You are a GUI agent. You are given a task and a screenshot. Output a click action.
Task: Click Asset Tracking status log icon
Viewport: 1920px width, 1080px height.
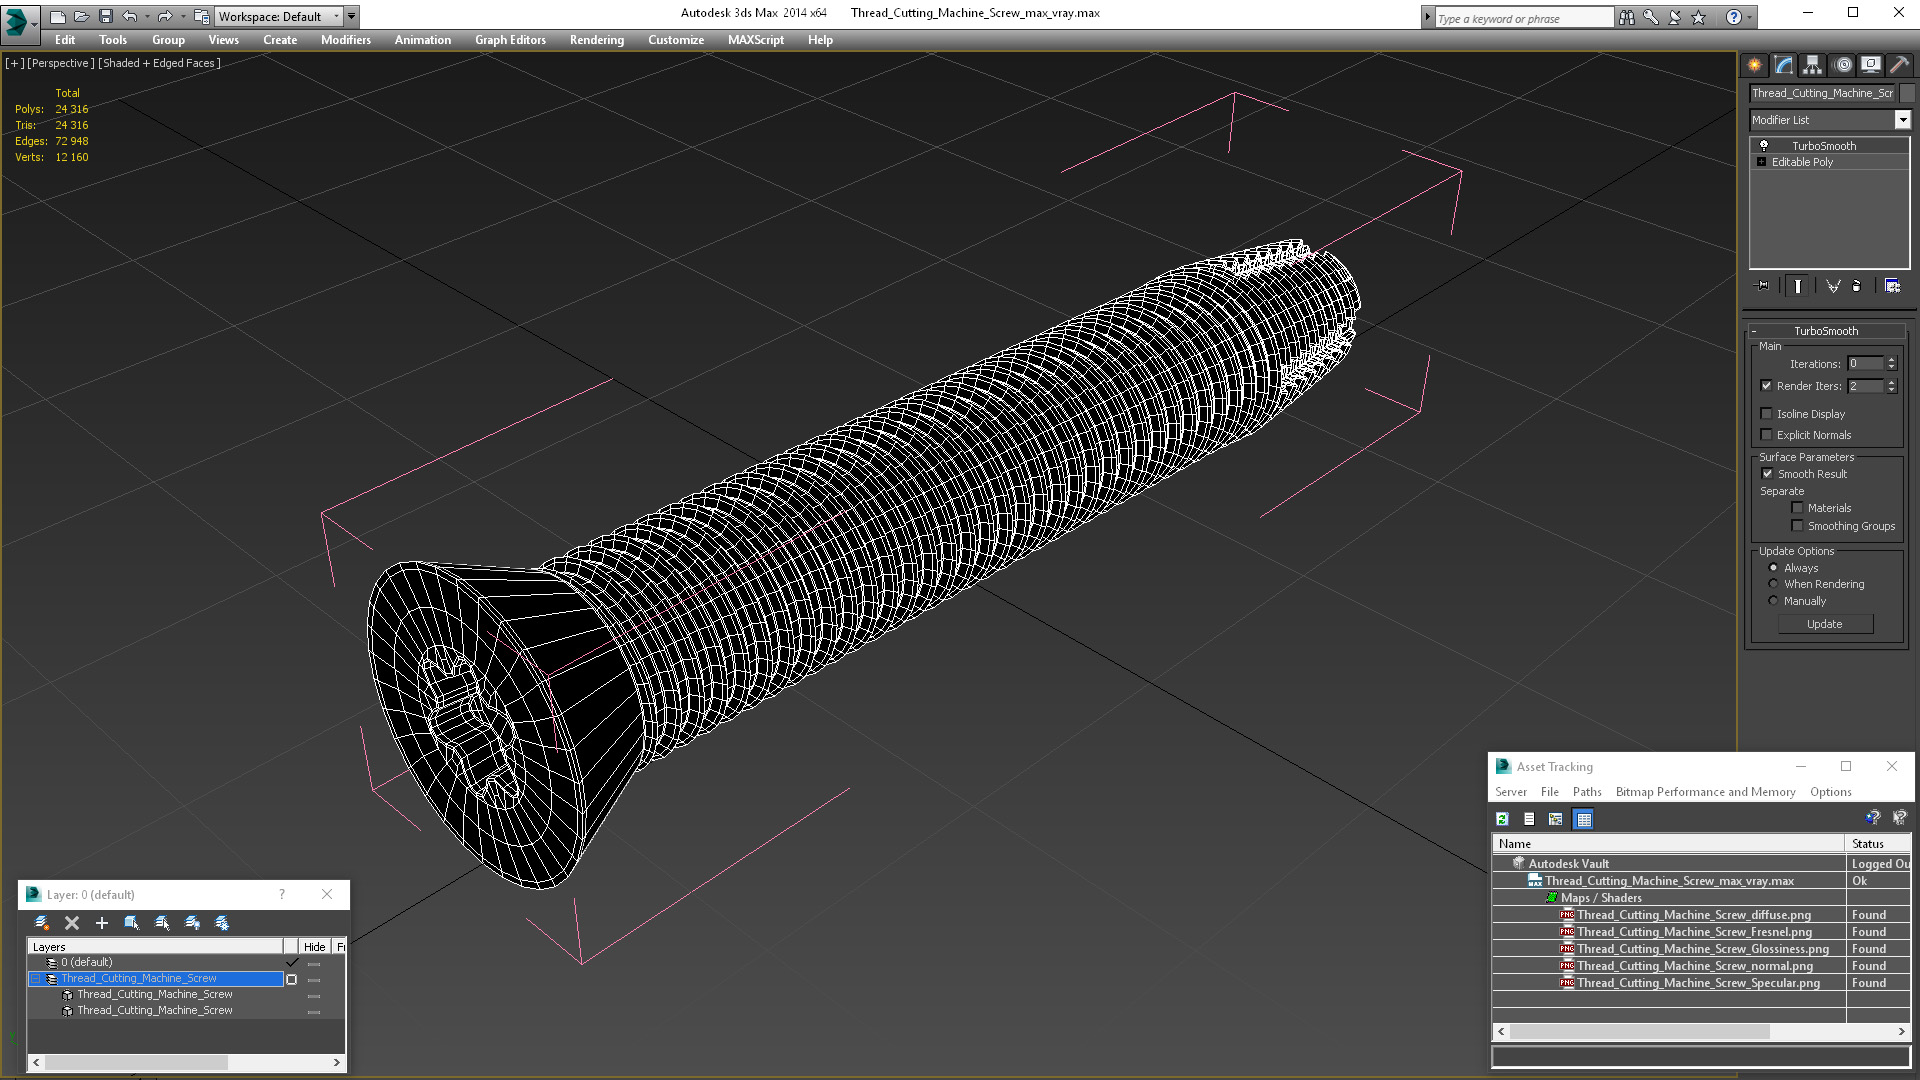click(1529, 819)
